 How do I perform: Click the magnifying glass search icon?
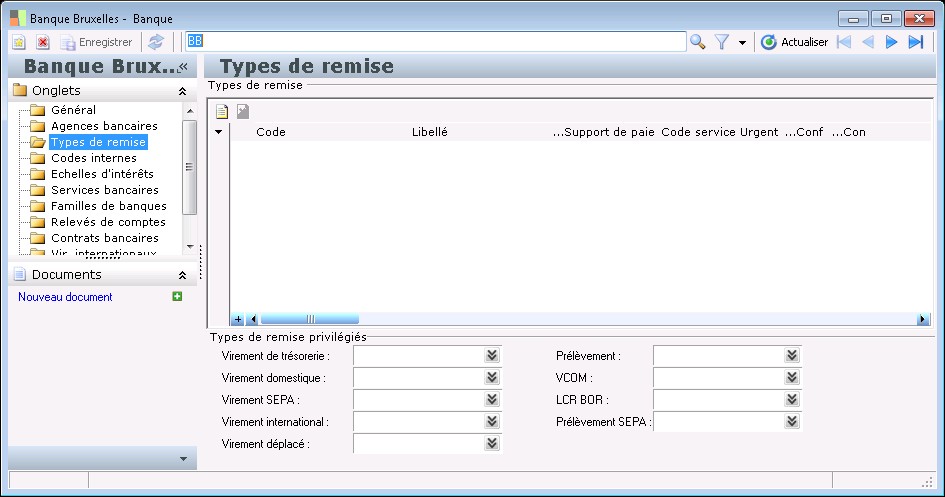[697, 42]
